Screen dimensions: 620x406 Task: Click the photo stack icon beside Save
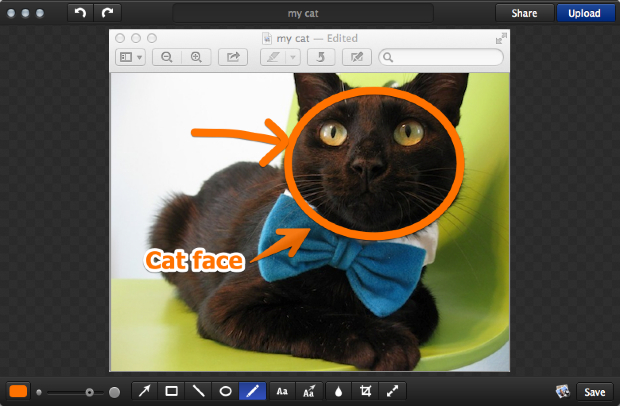pos(563,391)
